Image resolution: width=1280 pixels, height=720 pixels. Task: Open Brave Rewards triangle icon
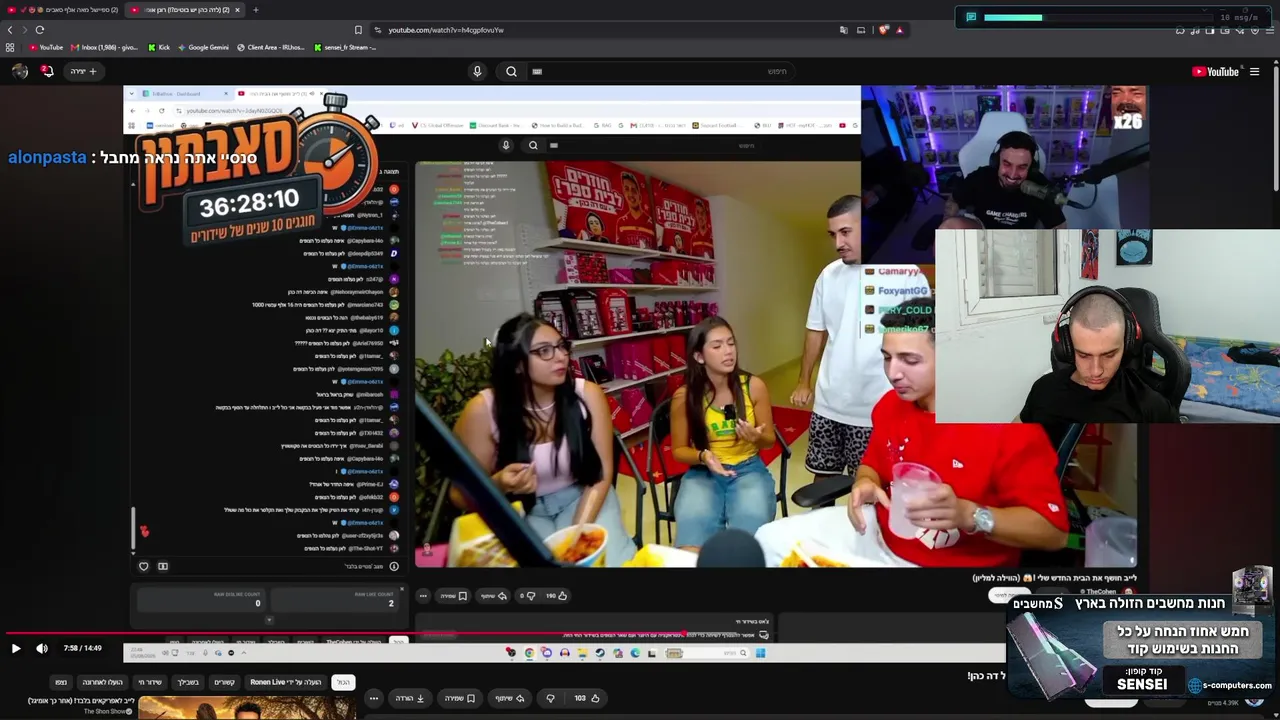tap(899, 30)
